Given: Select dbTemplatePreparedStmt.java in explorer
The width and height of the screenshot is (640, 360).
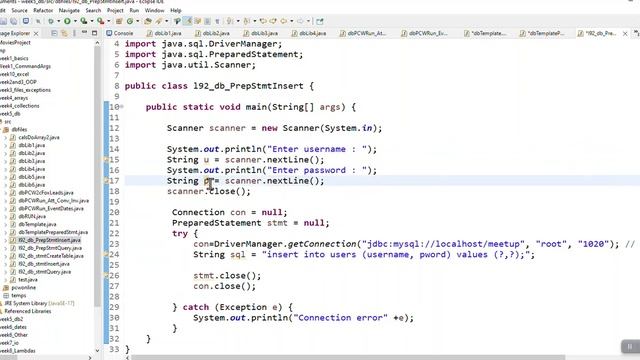Looking at the screenshot, I should [53, 232].
